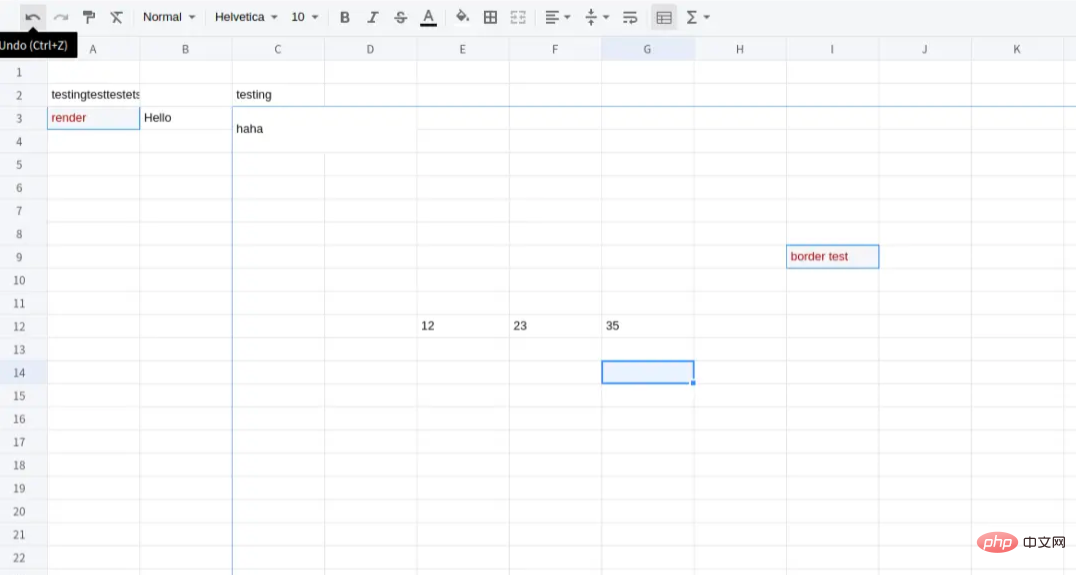Open the Helvetica font dropdown
This screenshot has width=1076, height=575.
(x=246, y=17)
